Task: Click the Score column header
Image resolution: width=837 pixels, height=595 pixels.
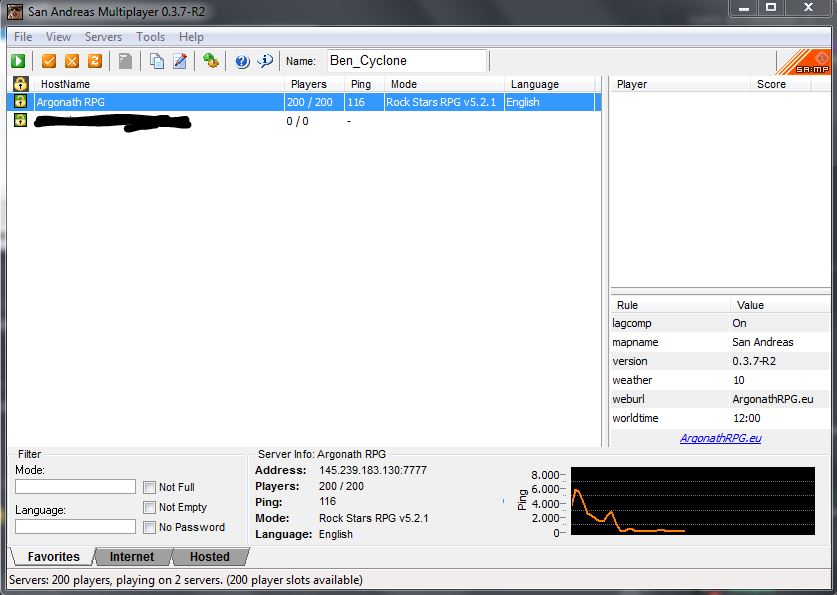Action: coord(780,84)
